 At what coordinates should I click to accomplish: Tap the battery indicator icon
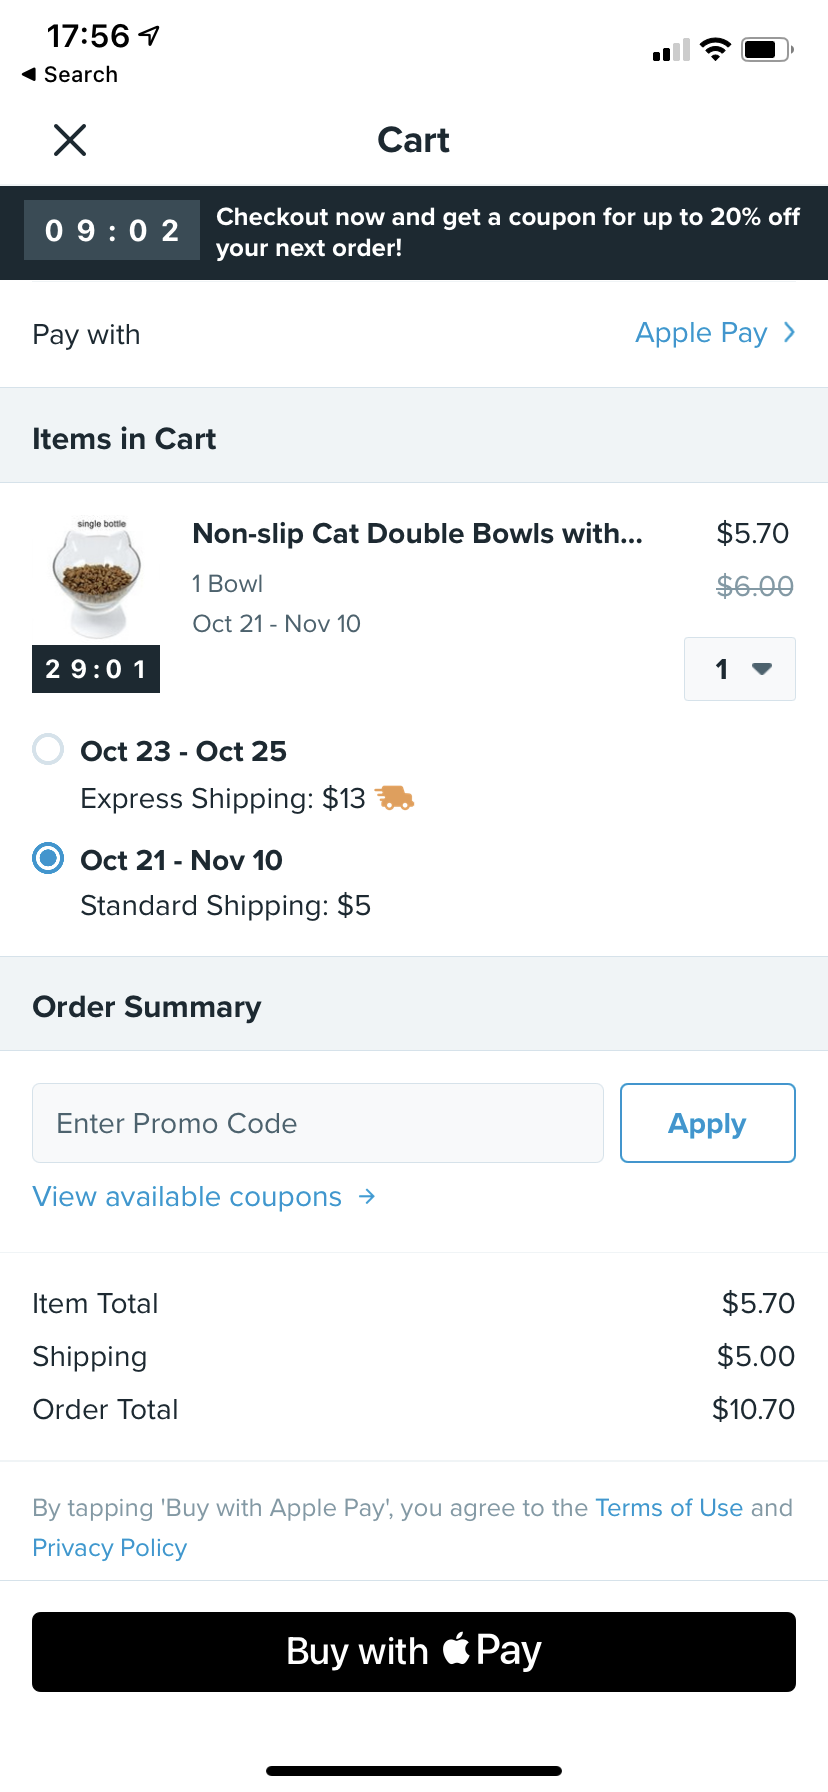(x=766, y=49)
